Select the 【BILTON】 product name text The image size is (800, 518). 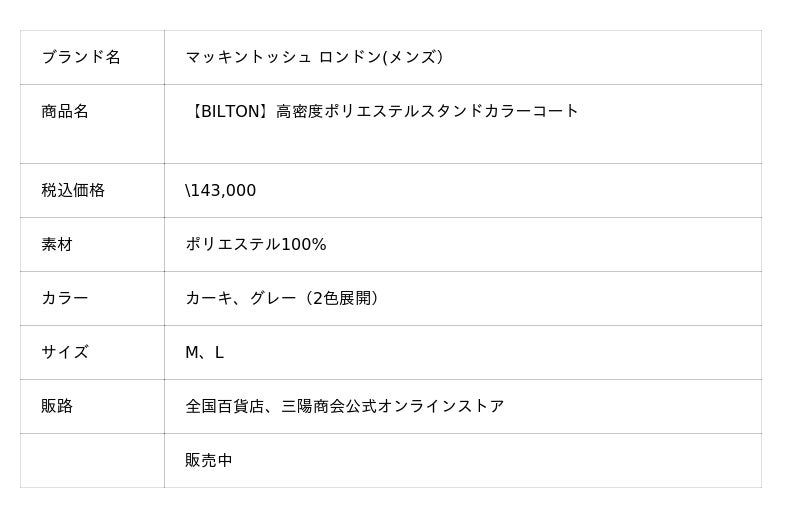pyautogui.click(x=230, y=111)
